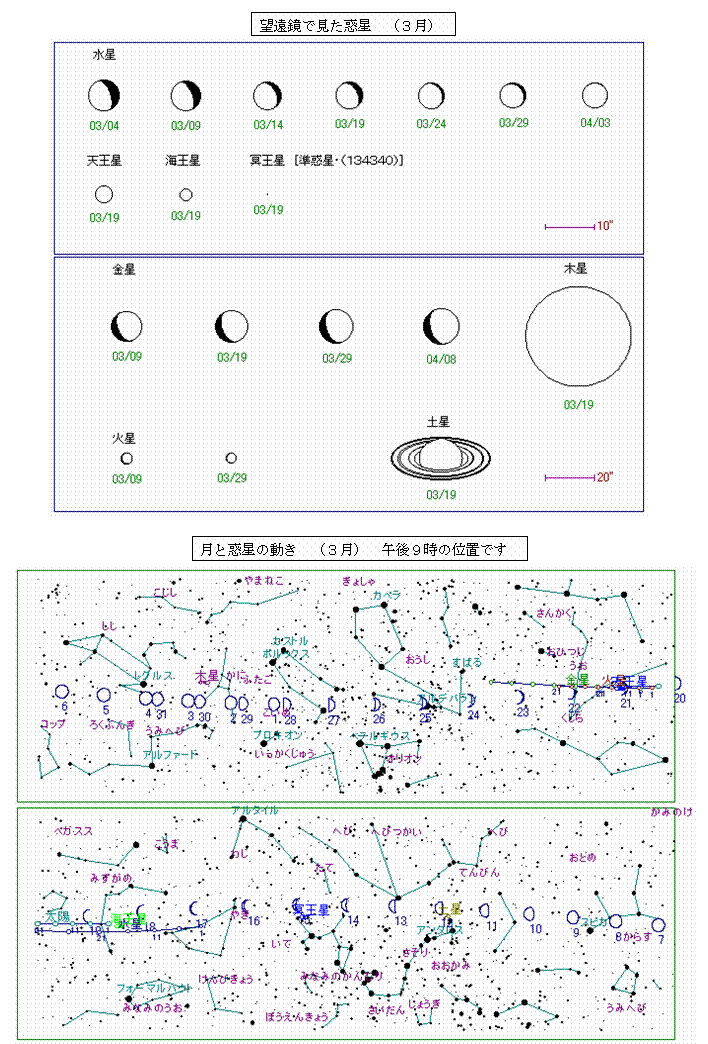
Task: Select the moon icon numbered 6
Action: point(62,692)
